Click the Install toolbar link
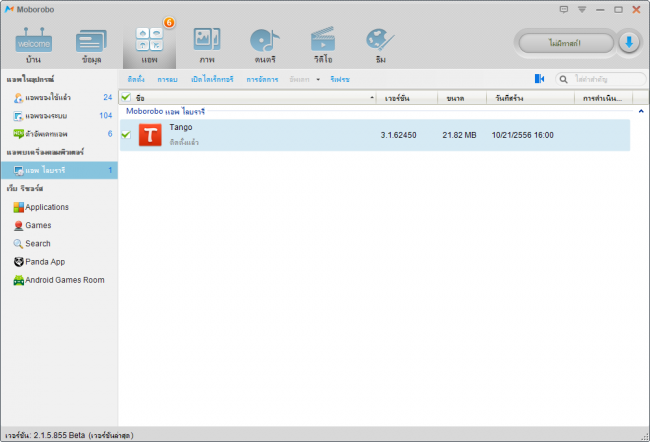 136,79
